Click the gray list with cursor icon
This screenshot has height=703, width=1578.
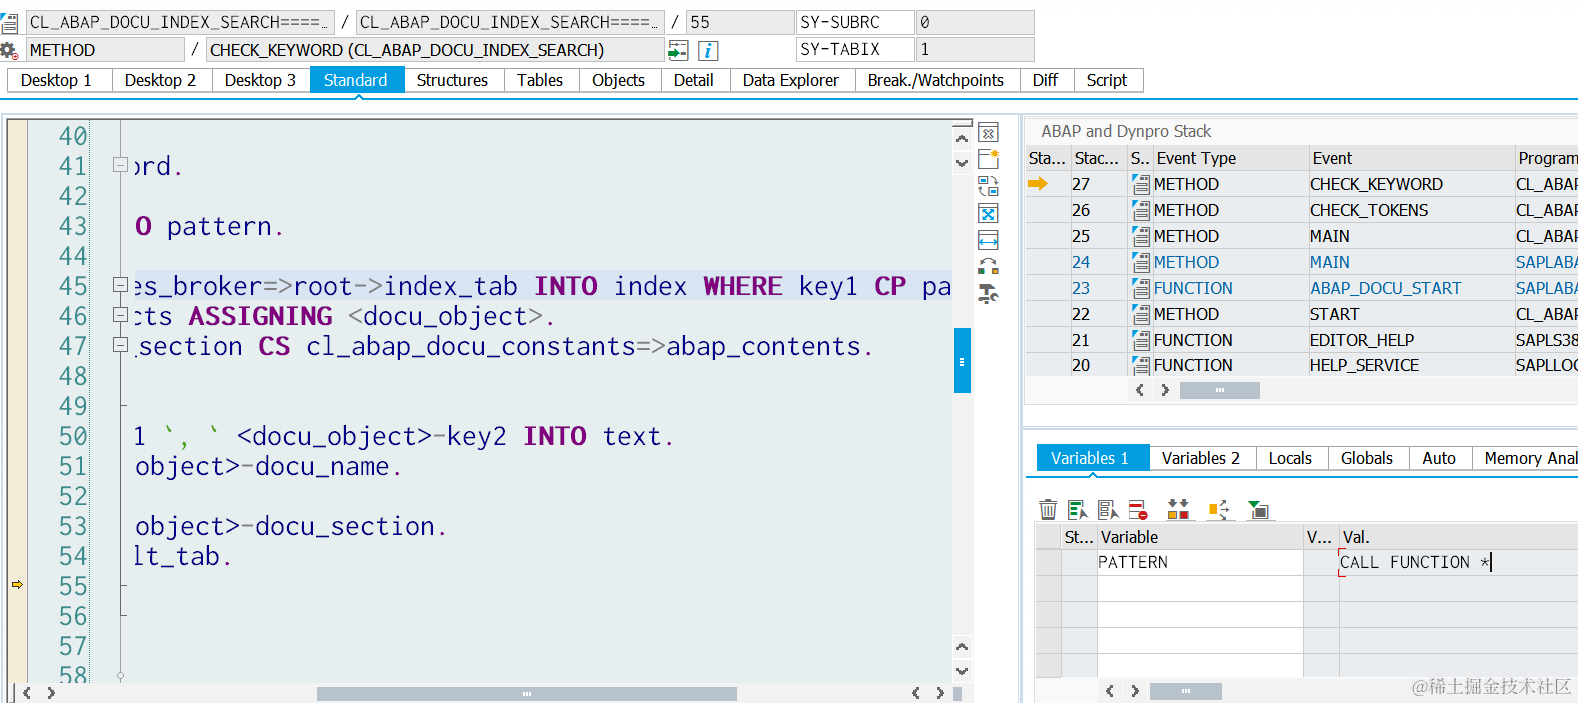tap(1108, 510)
